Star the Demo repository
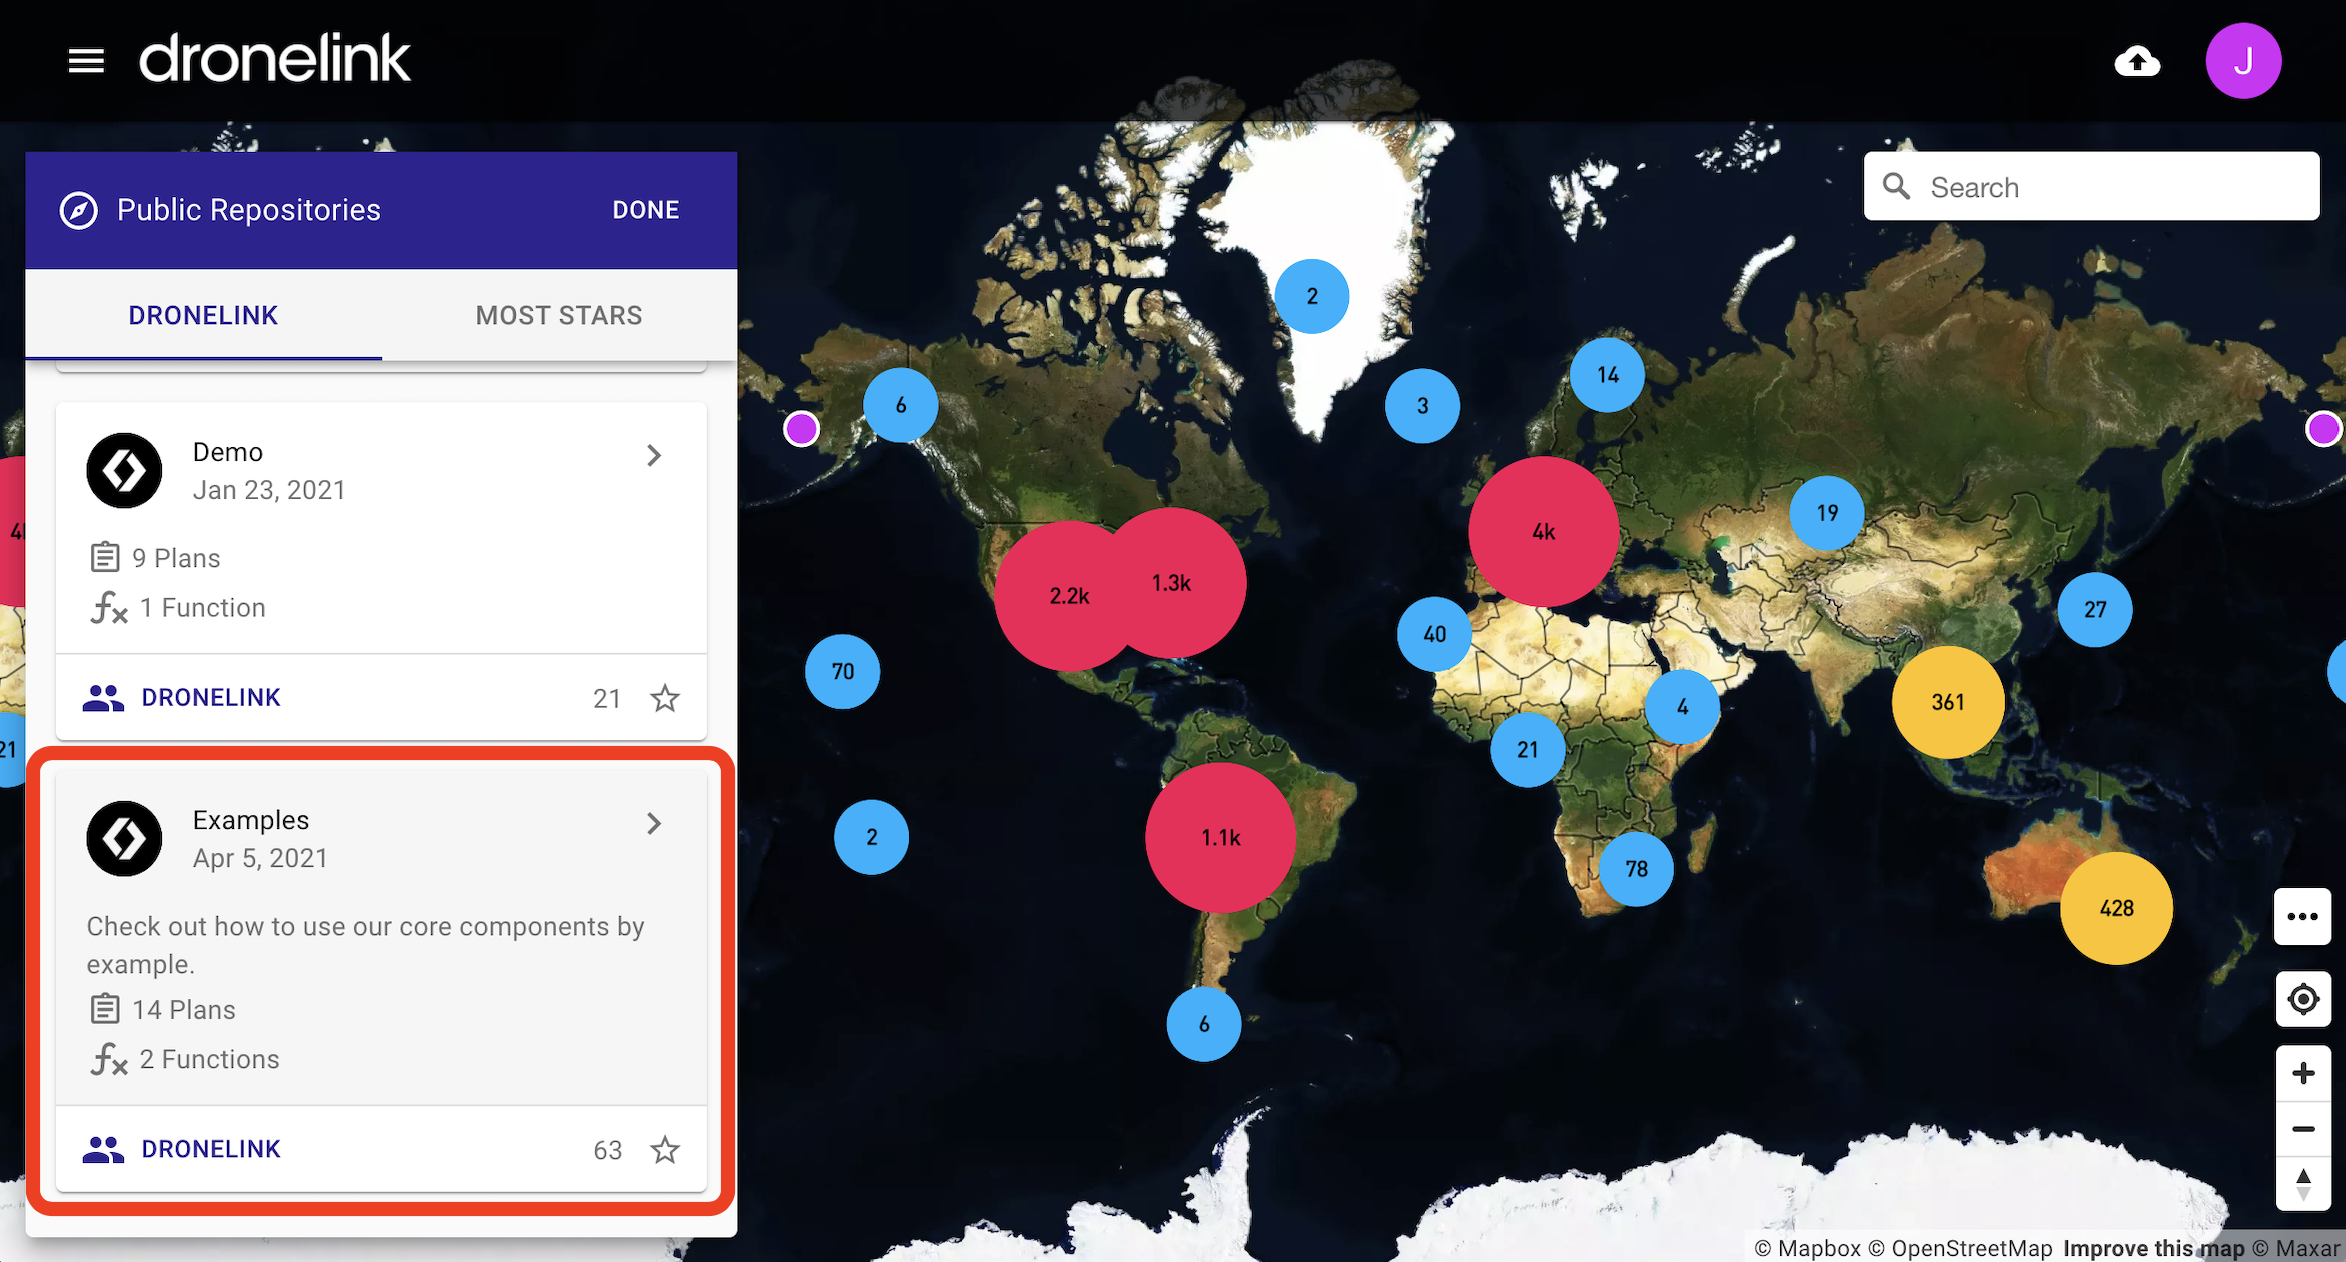 665,698
